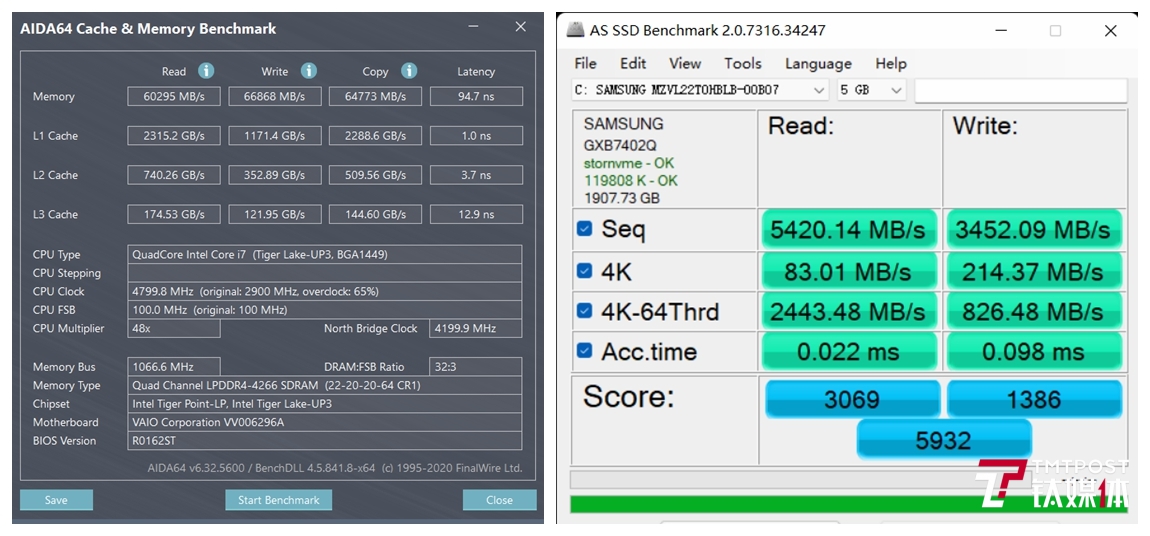Click the Close button in AIDA64
The height and width of the screenshot is (536, 1150).
(x=499, y=500)
